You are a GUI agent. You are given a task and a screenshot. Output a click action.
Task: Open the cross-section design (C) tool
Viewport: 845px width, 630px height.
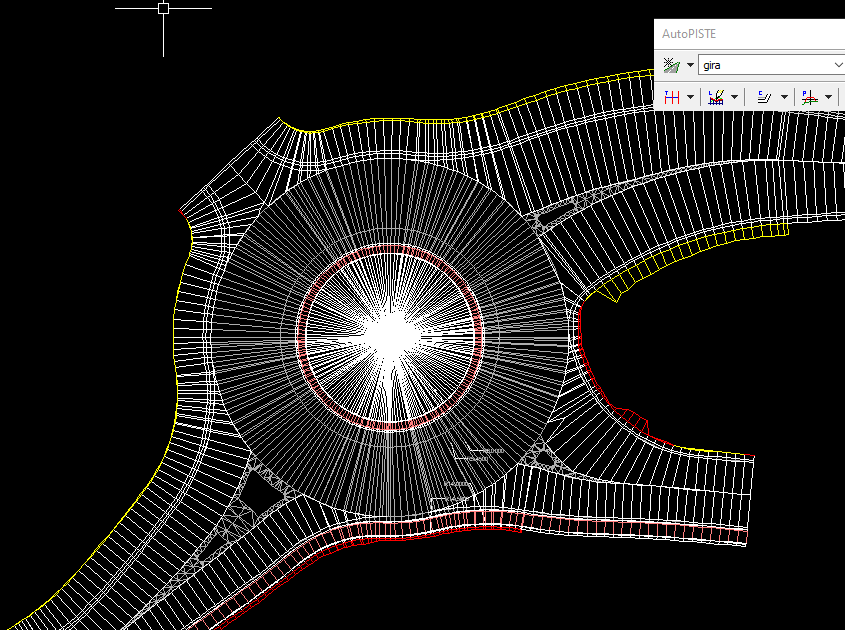764,97
